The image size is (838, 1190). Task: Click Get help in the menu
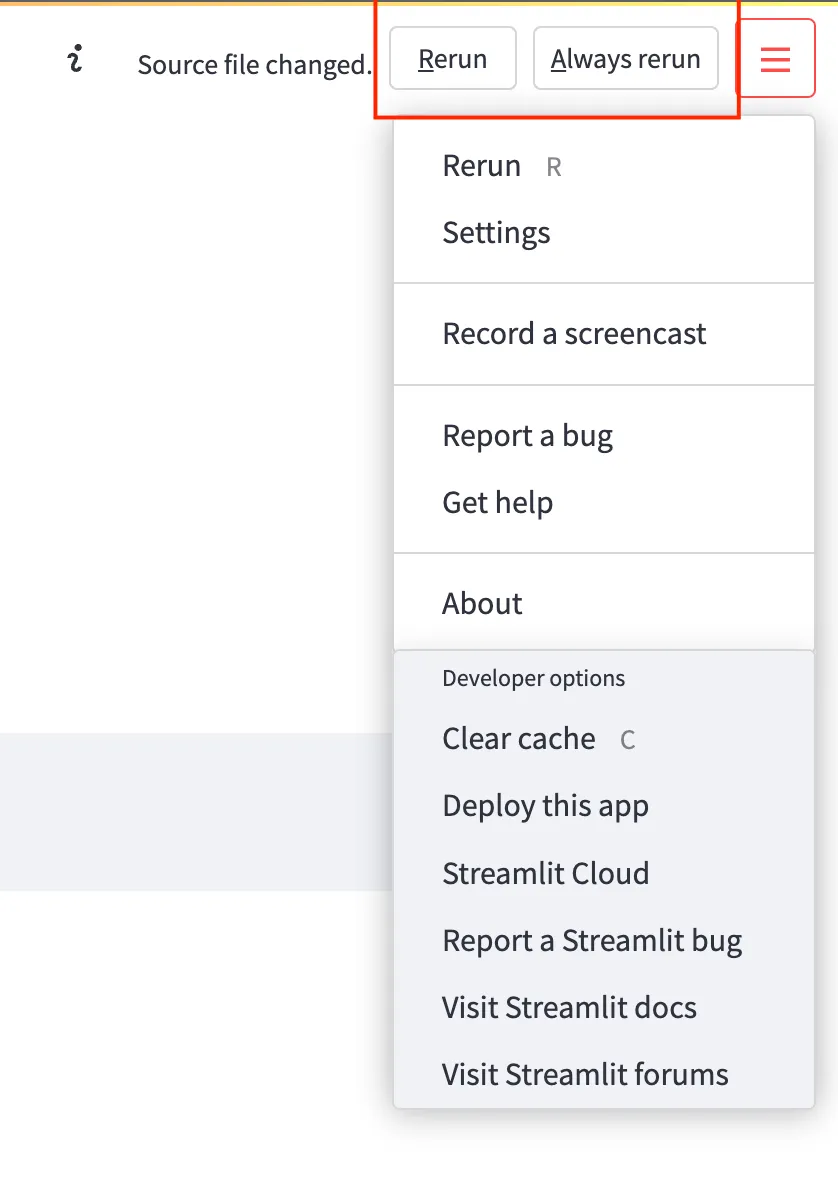(497, 502)
